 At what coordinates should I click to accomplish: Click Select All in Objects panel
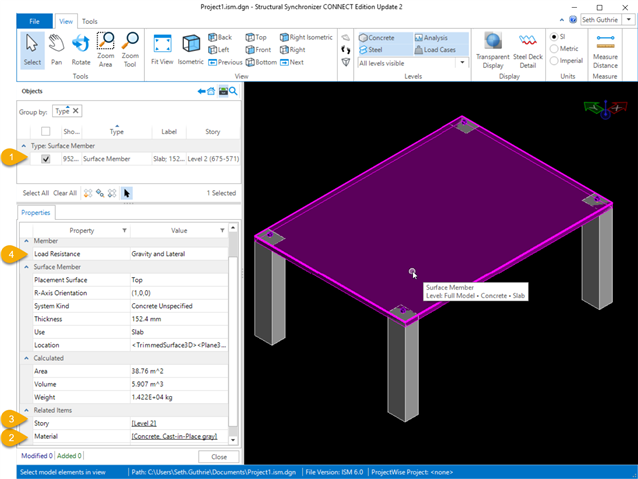tap(36, 193)
